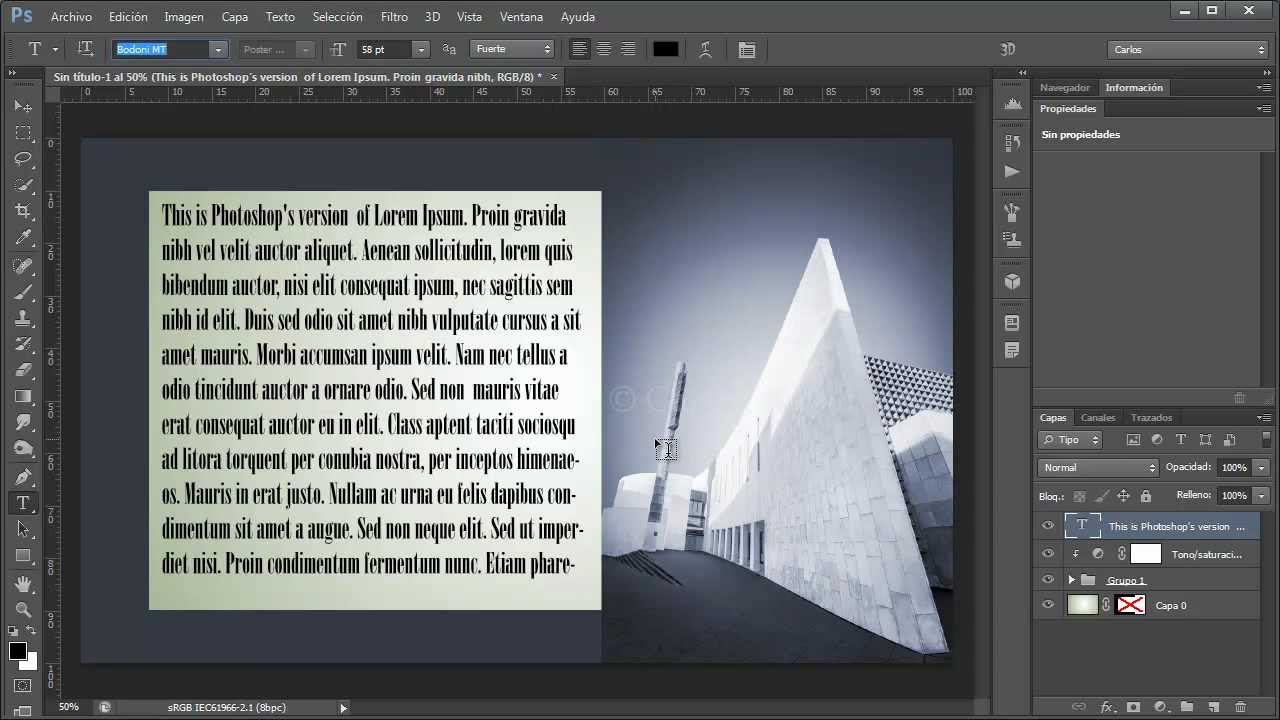
Task: Select the Clone Stamp tool
Action: 23,318
